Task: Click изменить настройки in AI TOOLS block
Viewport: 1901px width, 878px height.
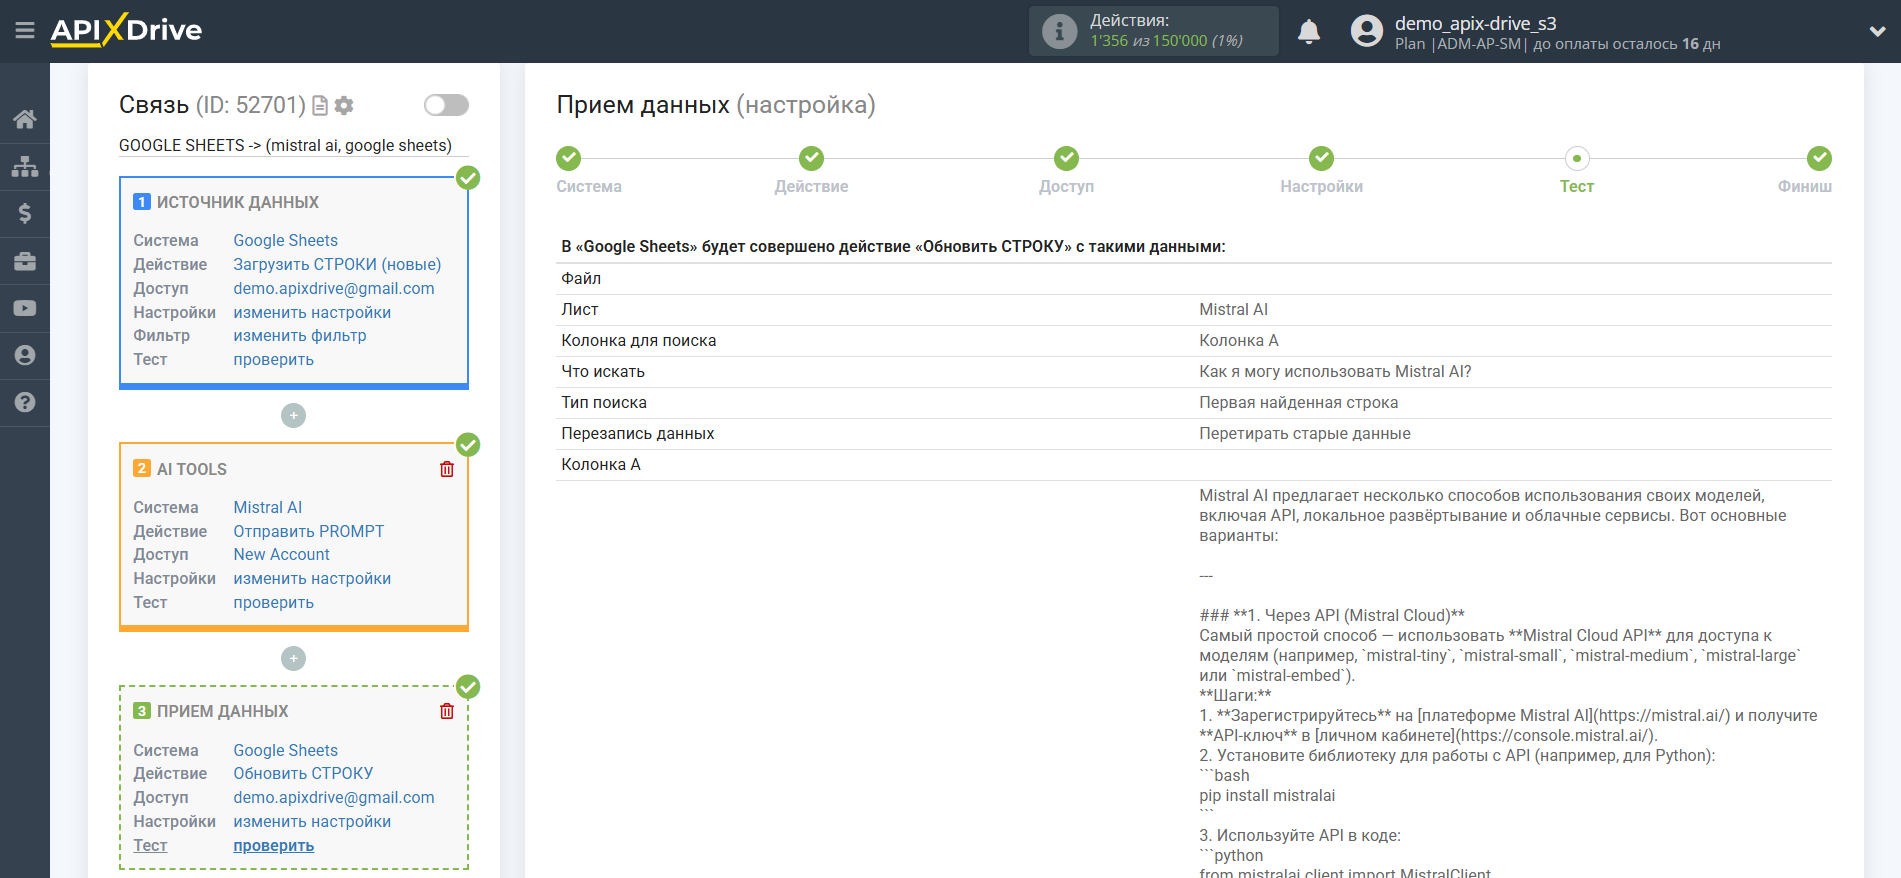Action: coord(312,578)
